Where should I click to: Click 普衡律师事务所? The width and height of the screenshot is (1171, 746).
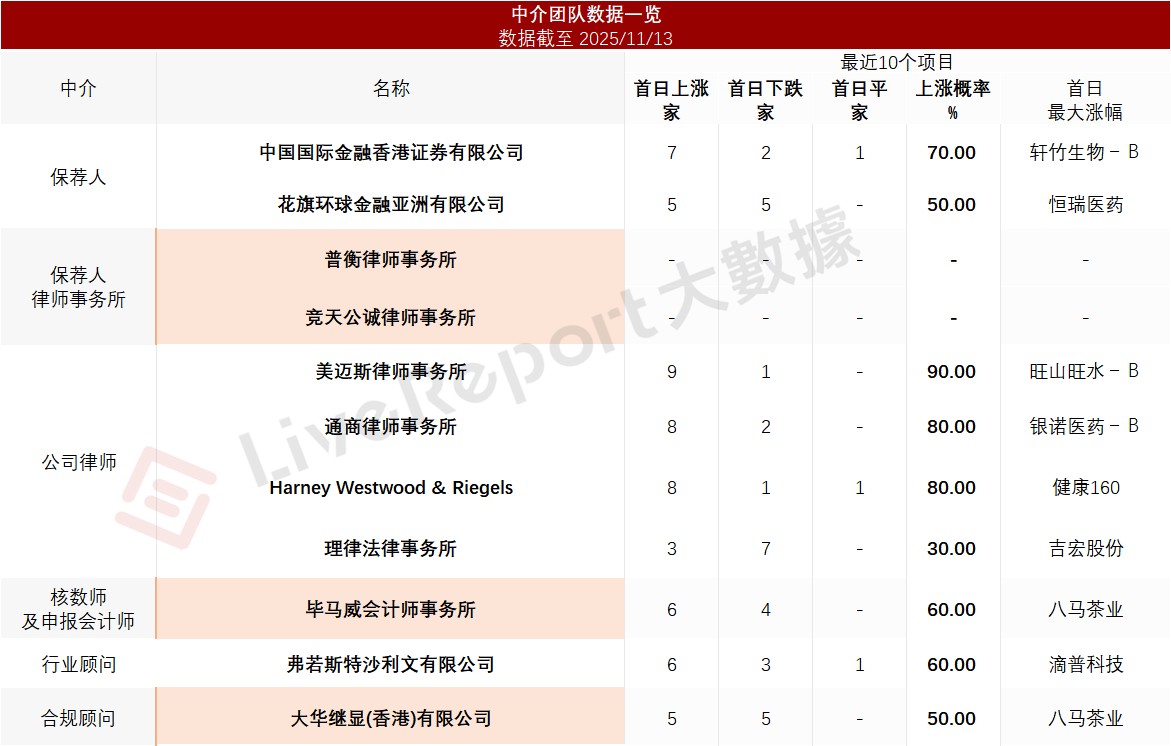391,260
